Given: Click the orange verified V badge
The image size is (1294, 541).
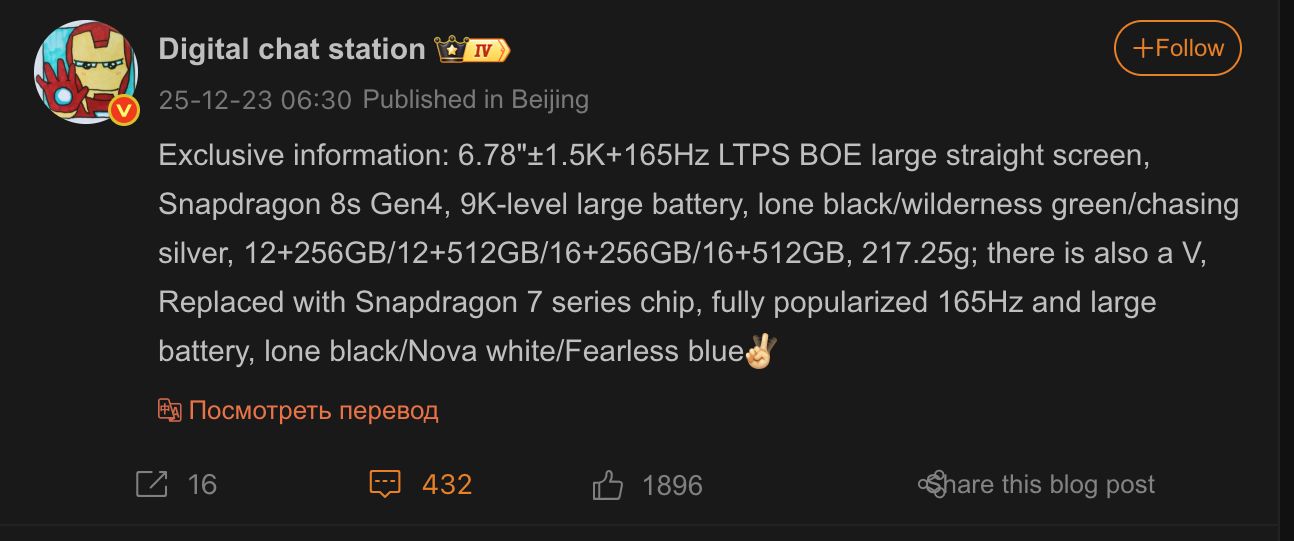Looking at the screenshot, I should [124, 110].
